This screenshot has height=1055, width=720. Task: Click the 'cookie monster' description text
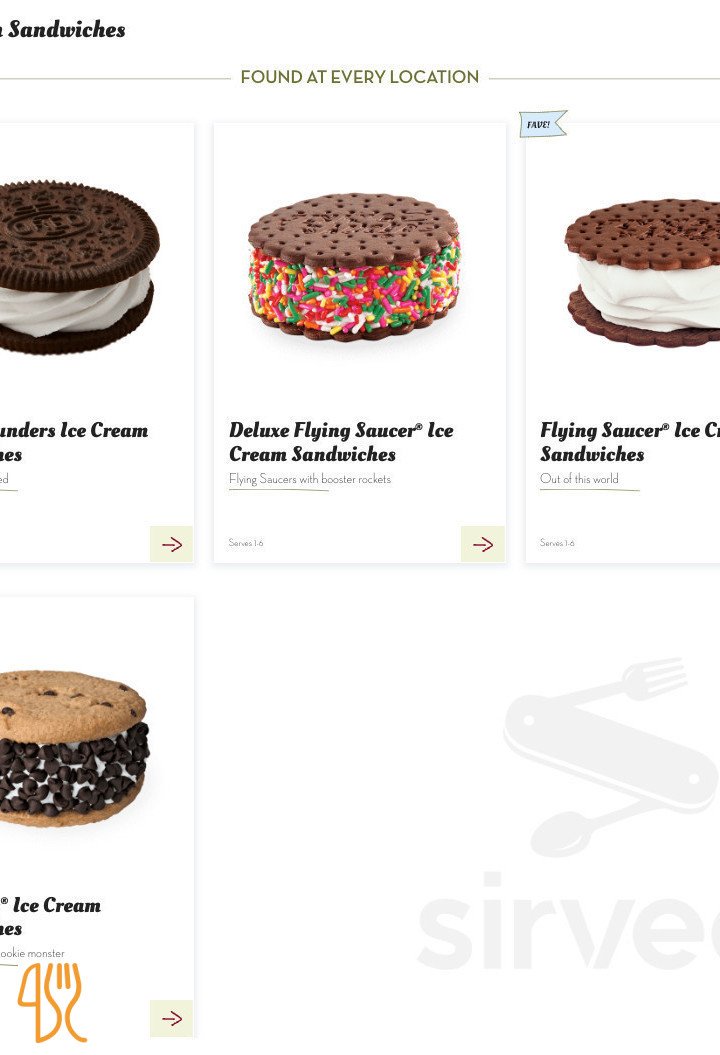tap(32, 953)
